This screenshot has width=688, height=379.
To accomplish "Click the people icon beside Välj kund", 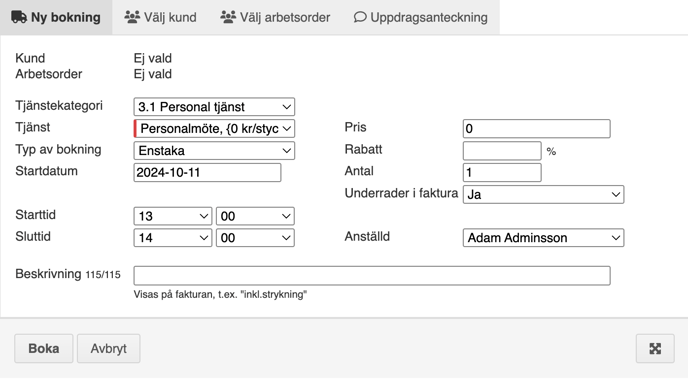I will point(132,17).
